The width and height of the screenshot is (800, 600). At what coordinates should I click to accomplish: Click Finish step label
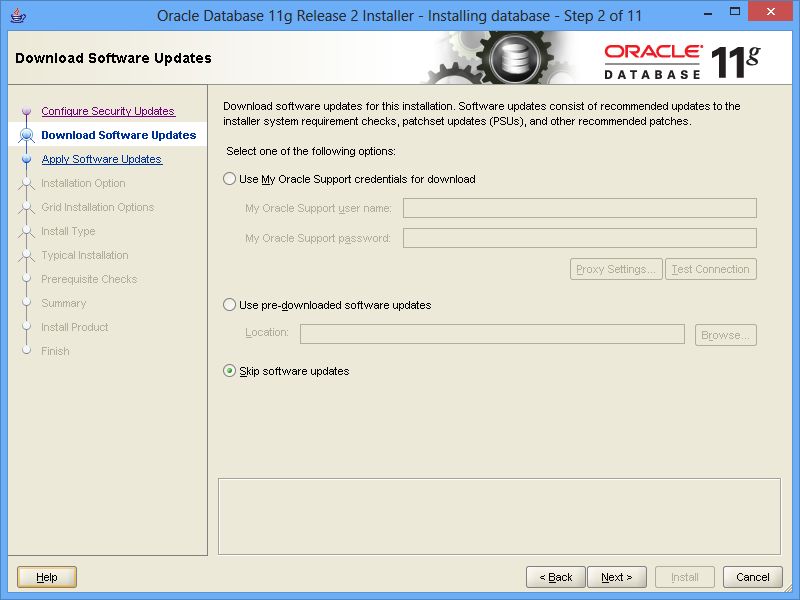55,351
